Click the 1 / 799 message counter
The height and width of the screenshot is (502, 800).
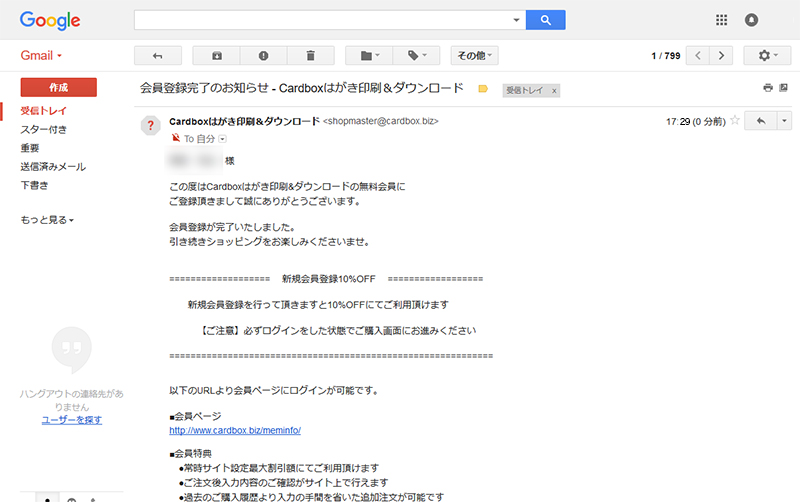[666, 56]
